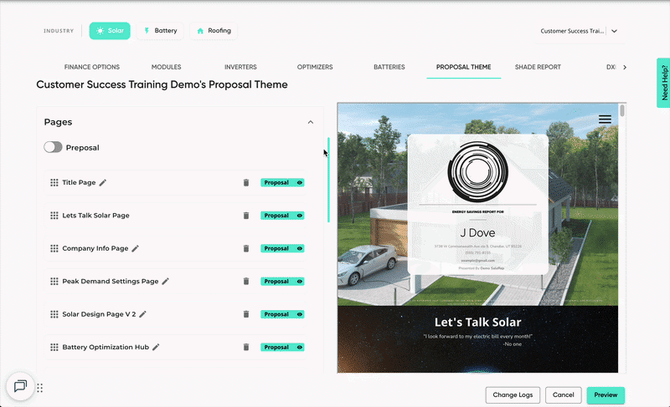The image size is (670, 407).
Task: Click the 'Solar Design Page V 2' label
Action: click(x=99, y=314)
